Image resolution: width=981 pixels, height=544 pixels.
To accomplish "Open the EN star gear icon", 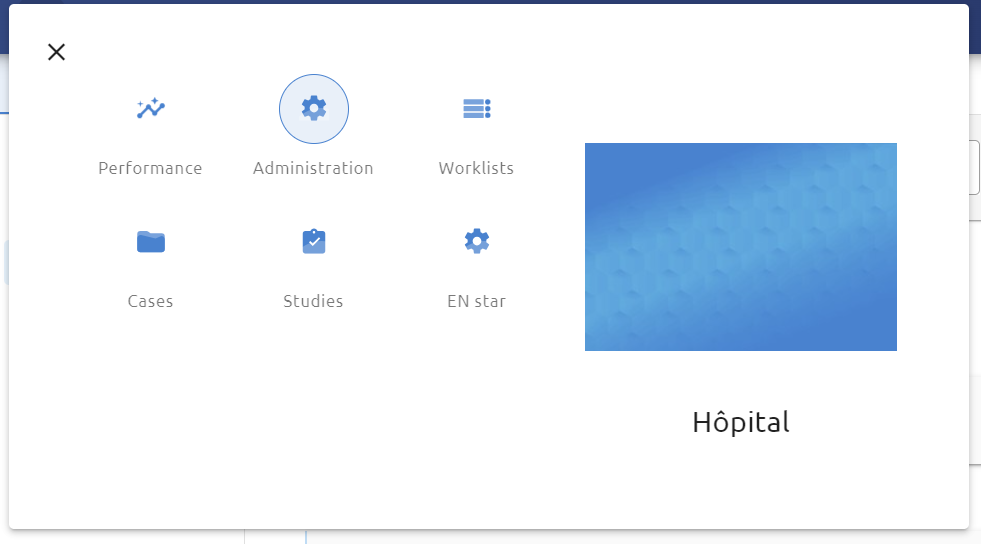I will point(477,241).
